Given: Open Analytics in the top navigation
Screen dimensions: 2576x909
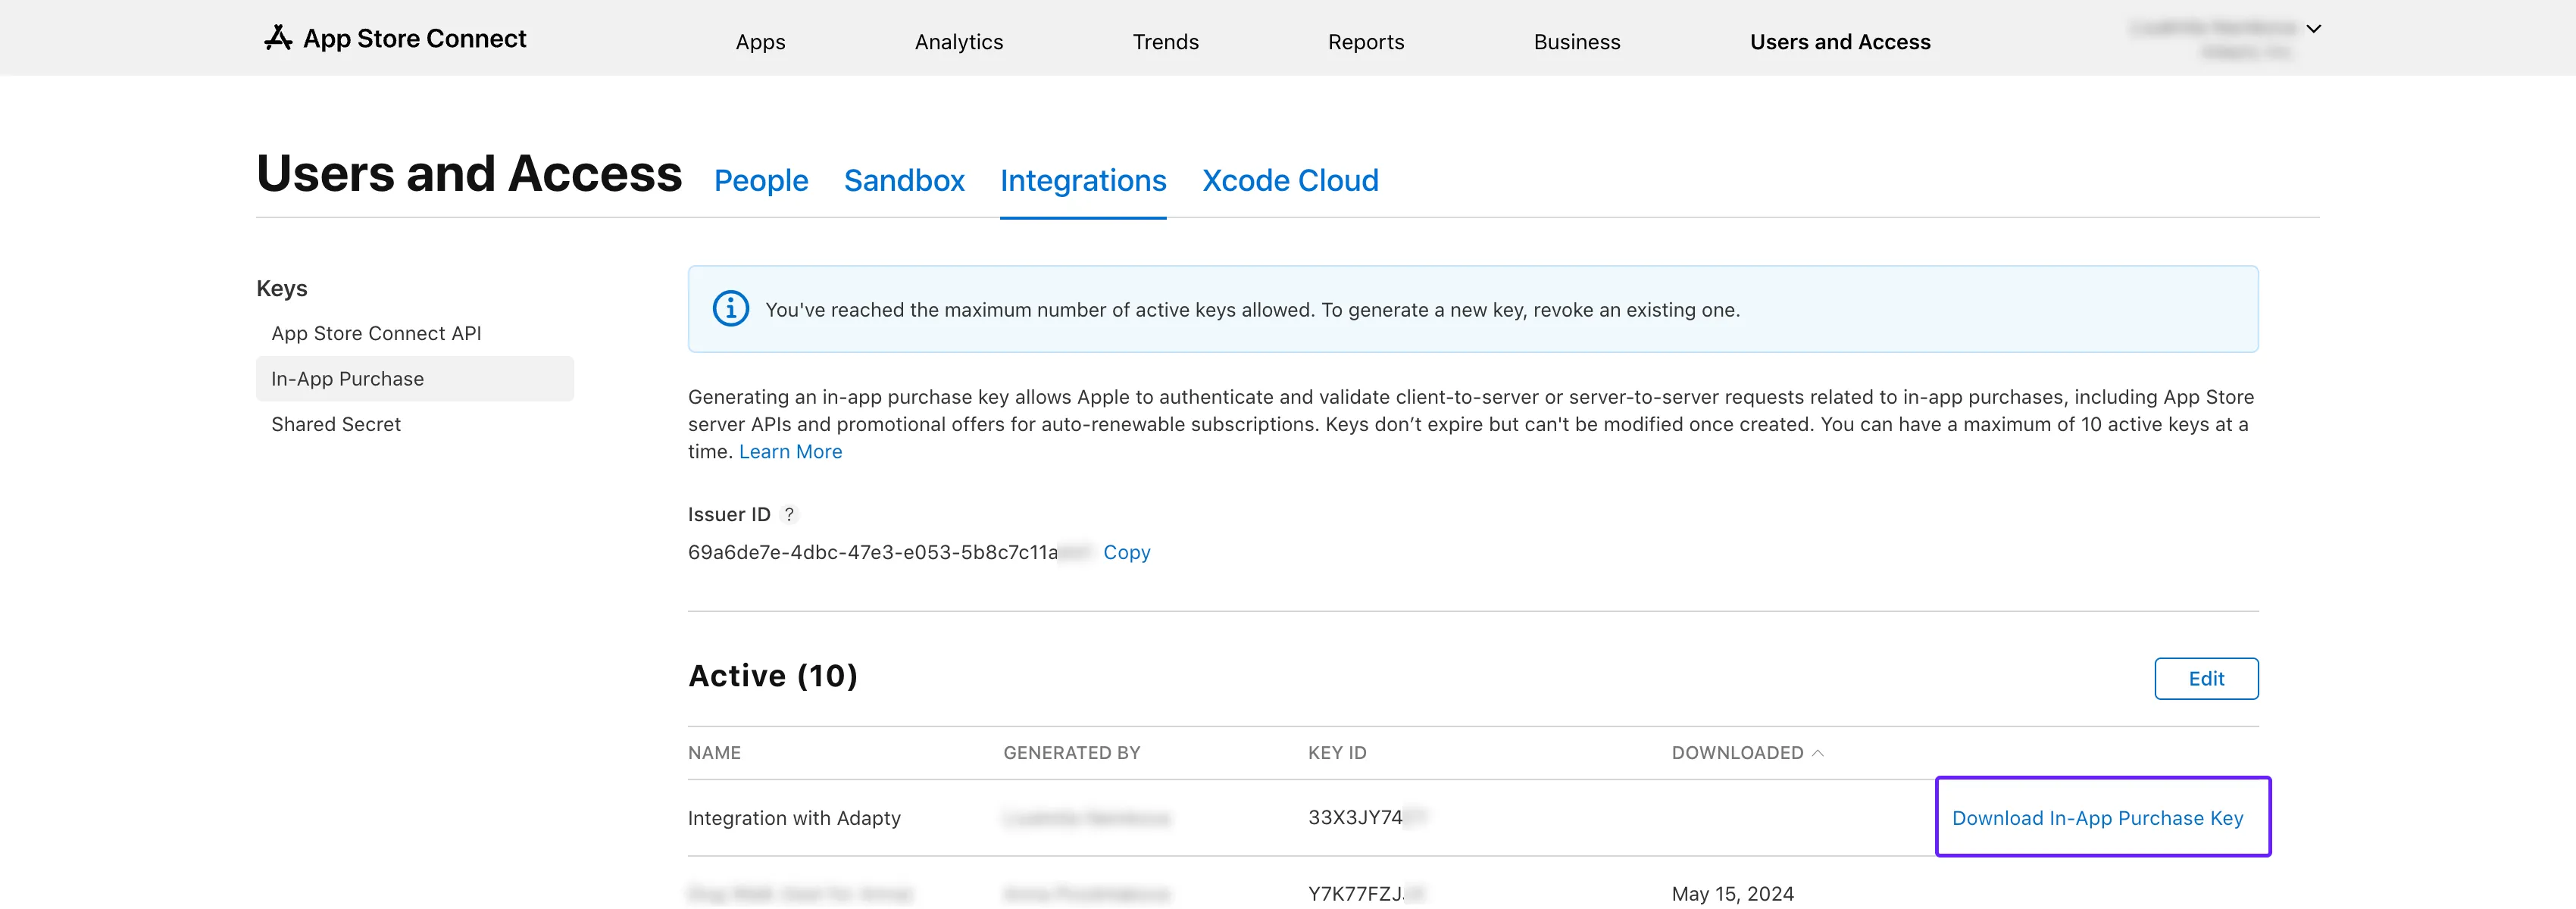Looking at the screenshot, I should 958,42.
